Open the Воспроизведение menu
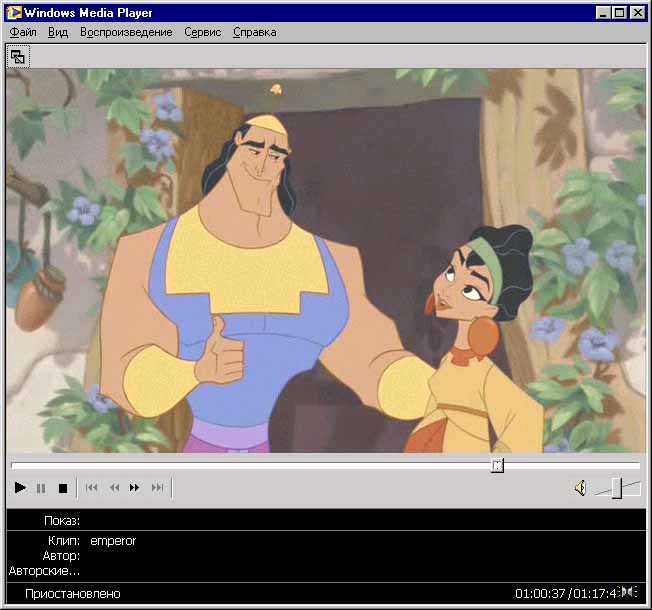This screenshot has height=610, width=652. [126, 32]
